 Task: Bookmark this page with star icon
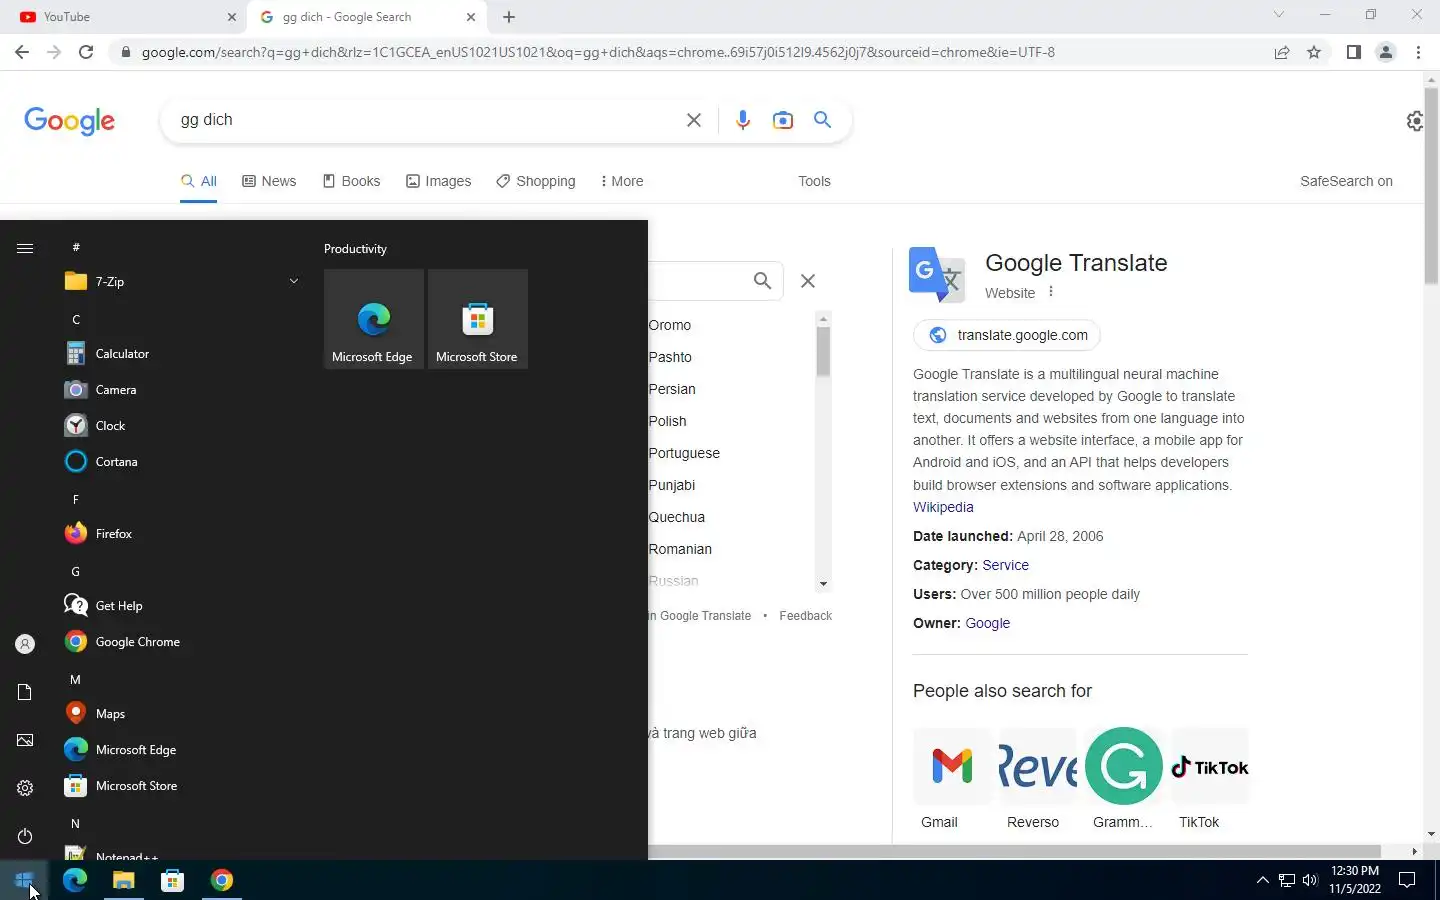coord(1314,52)
